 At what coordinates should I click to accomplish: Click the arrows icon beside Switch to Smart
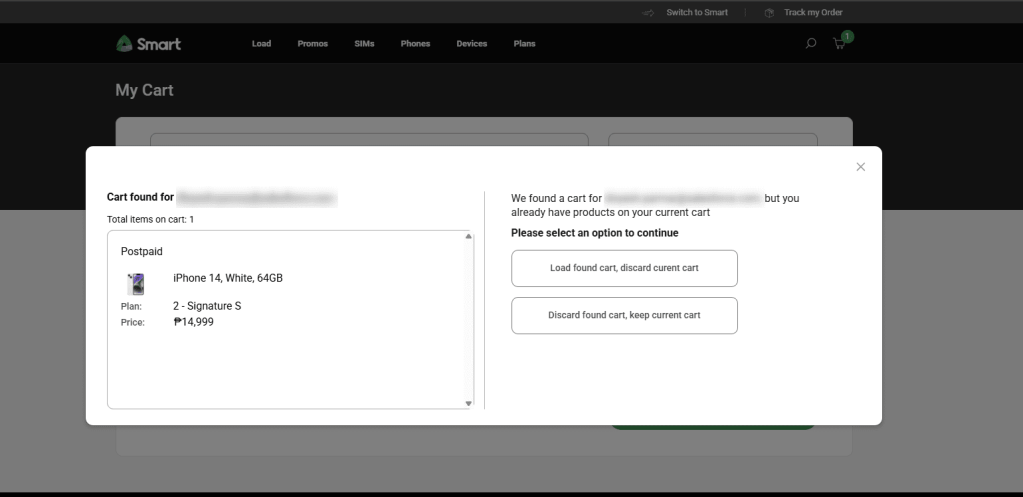pos(648,12)
